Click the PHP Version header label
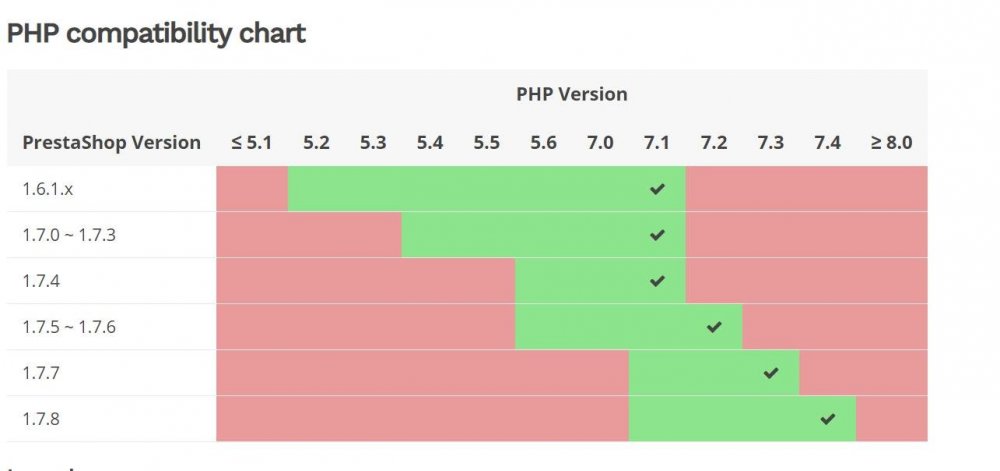This screenshot has height=471, width=1000. pyautogui.click(x=572, y=94)
